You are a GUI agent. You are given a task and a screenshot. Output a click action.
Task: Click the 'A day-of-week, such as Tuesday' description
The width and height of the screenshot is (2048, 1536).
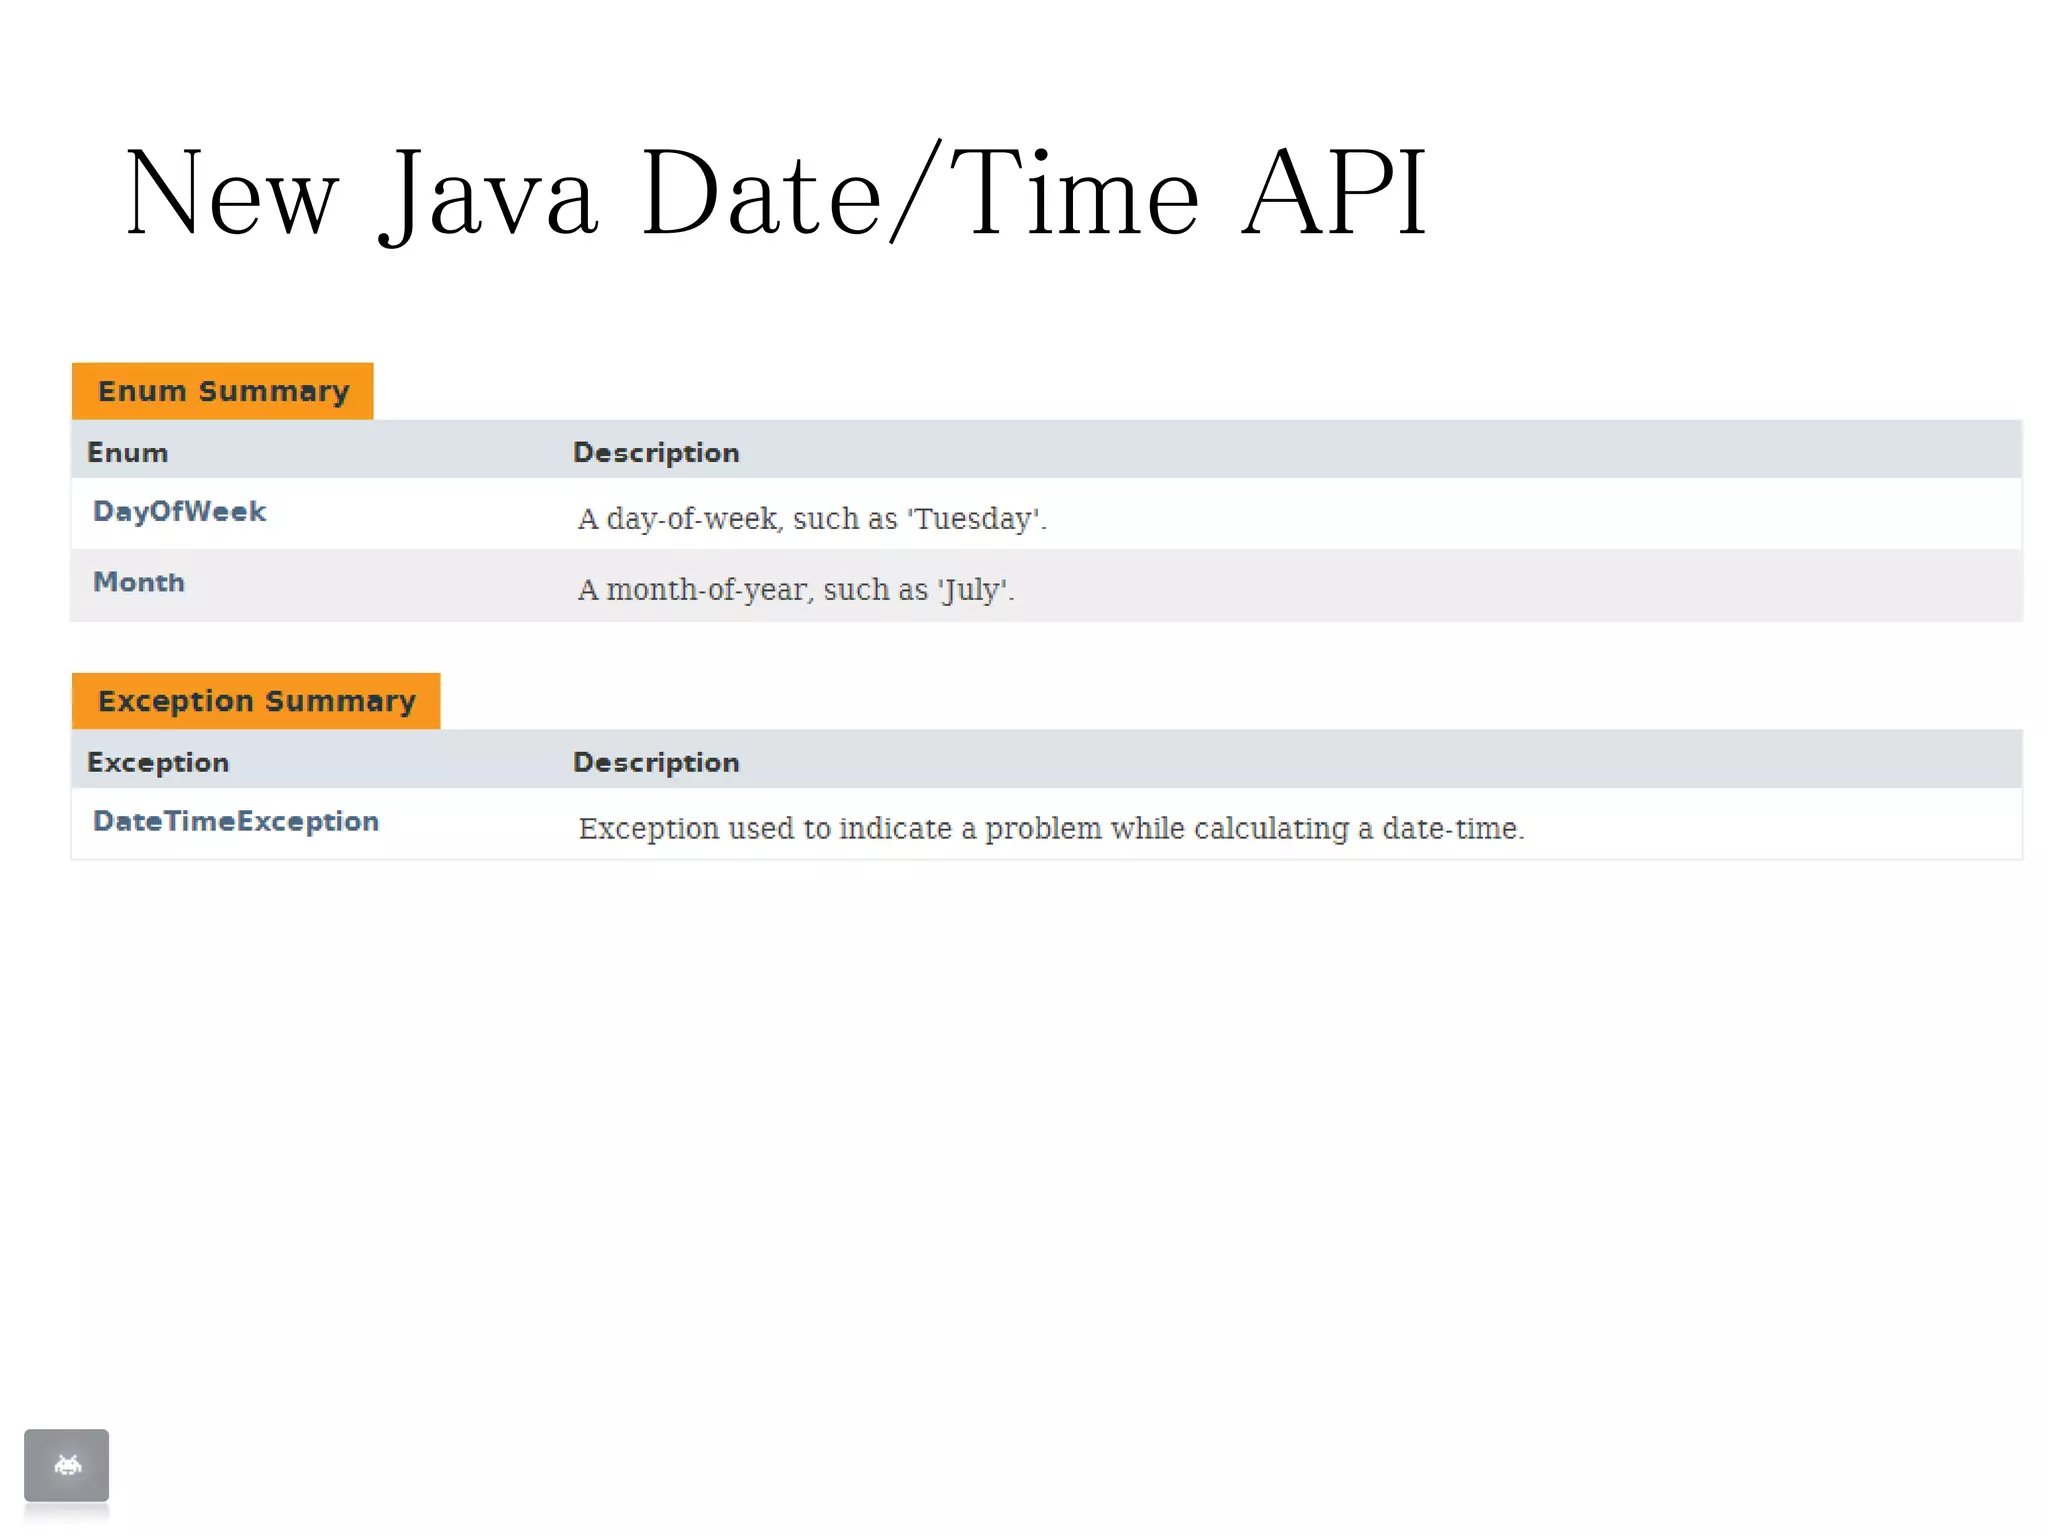(811, 519)
